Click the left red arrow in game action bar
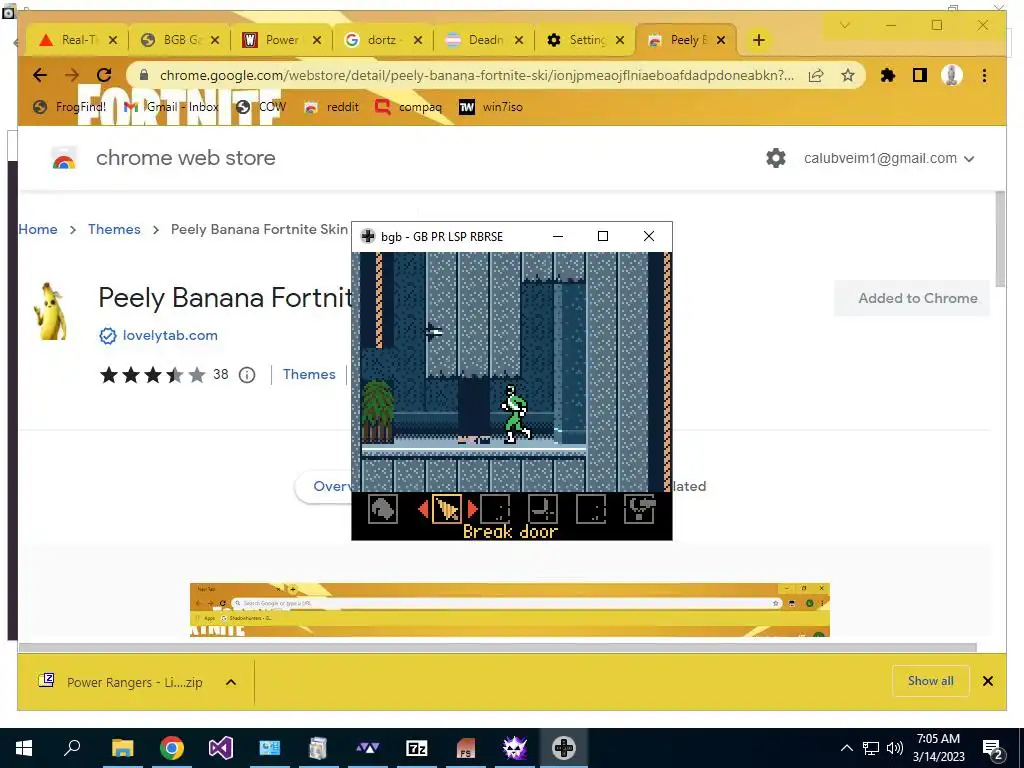 (x=423, y=509)
